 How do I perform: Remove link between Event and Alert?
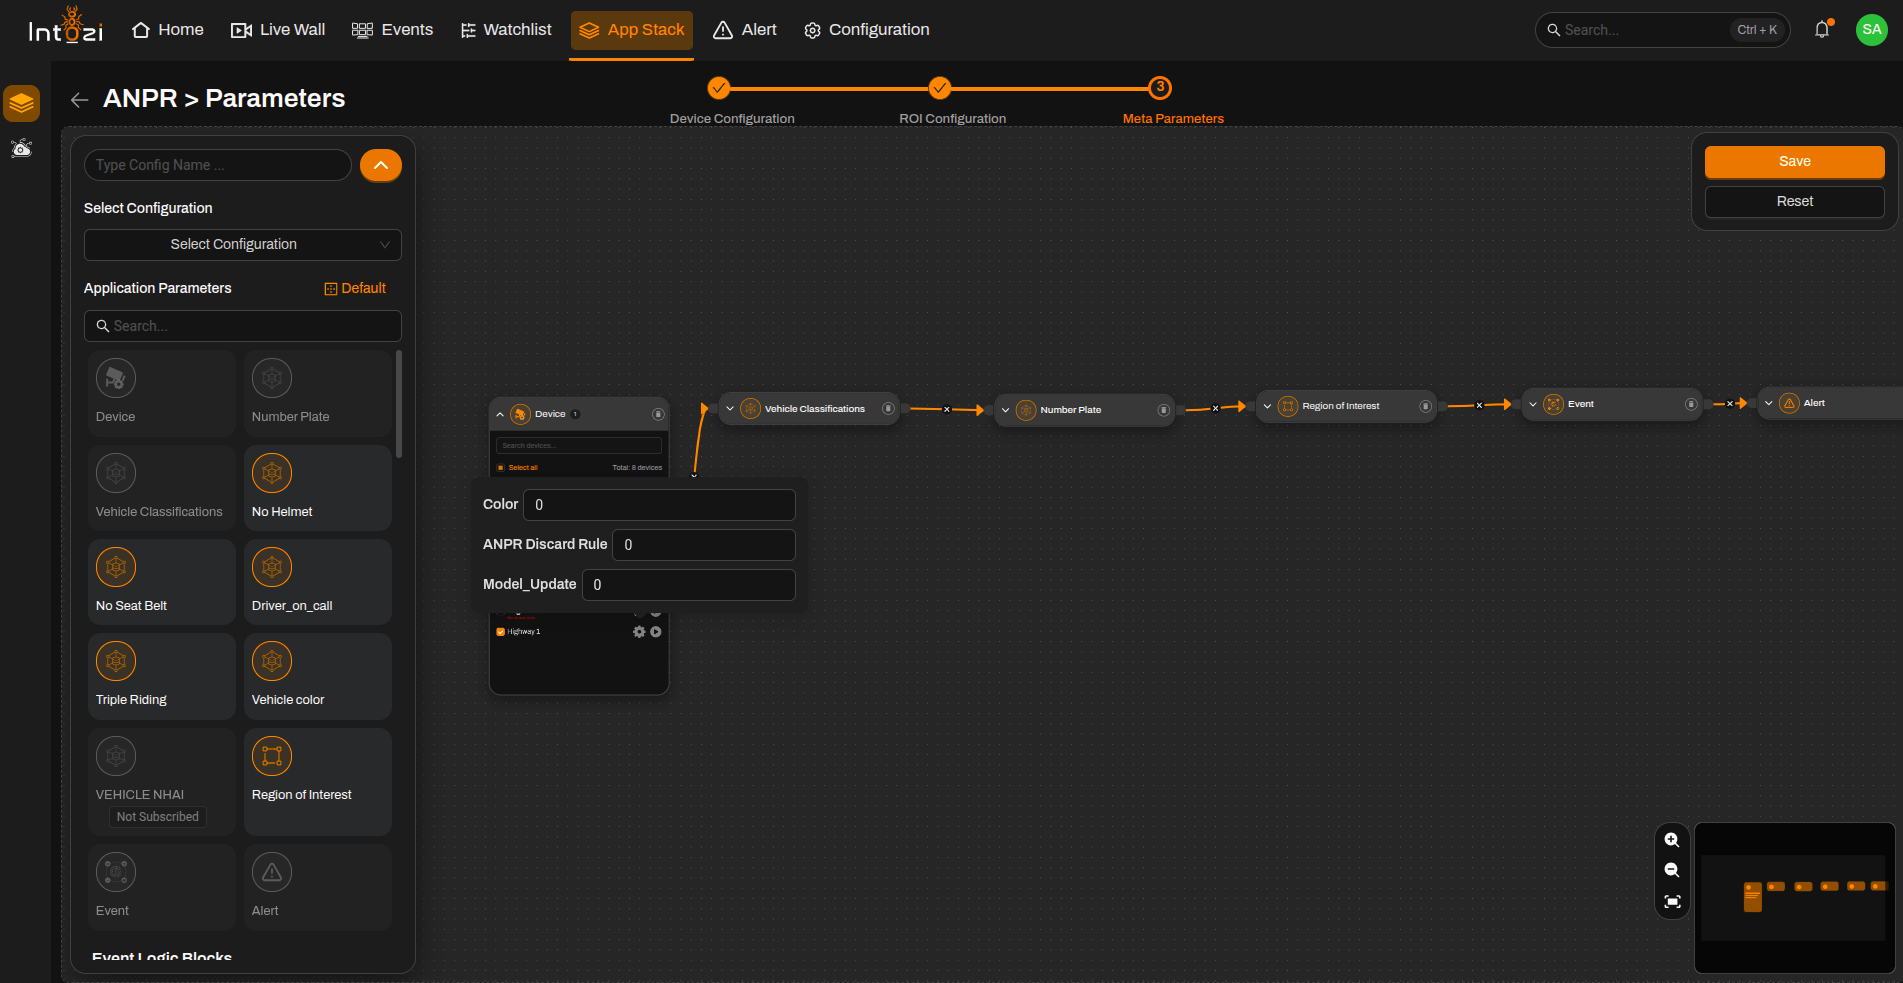click(x=1729, y=404)
